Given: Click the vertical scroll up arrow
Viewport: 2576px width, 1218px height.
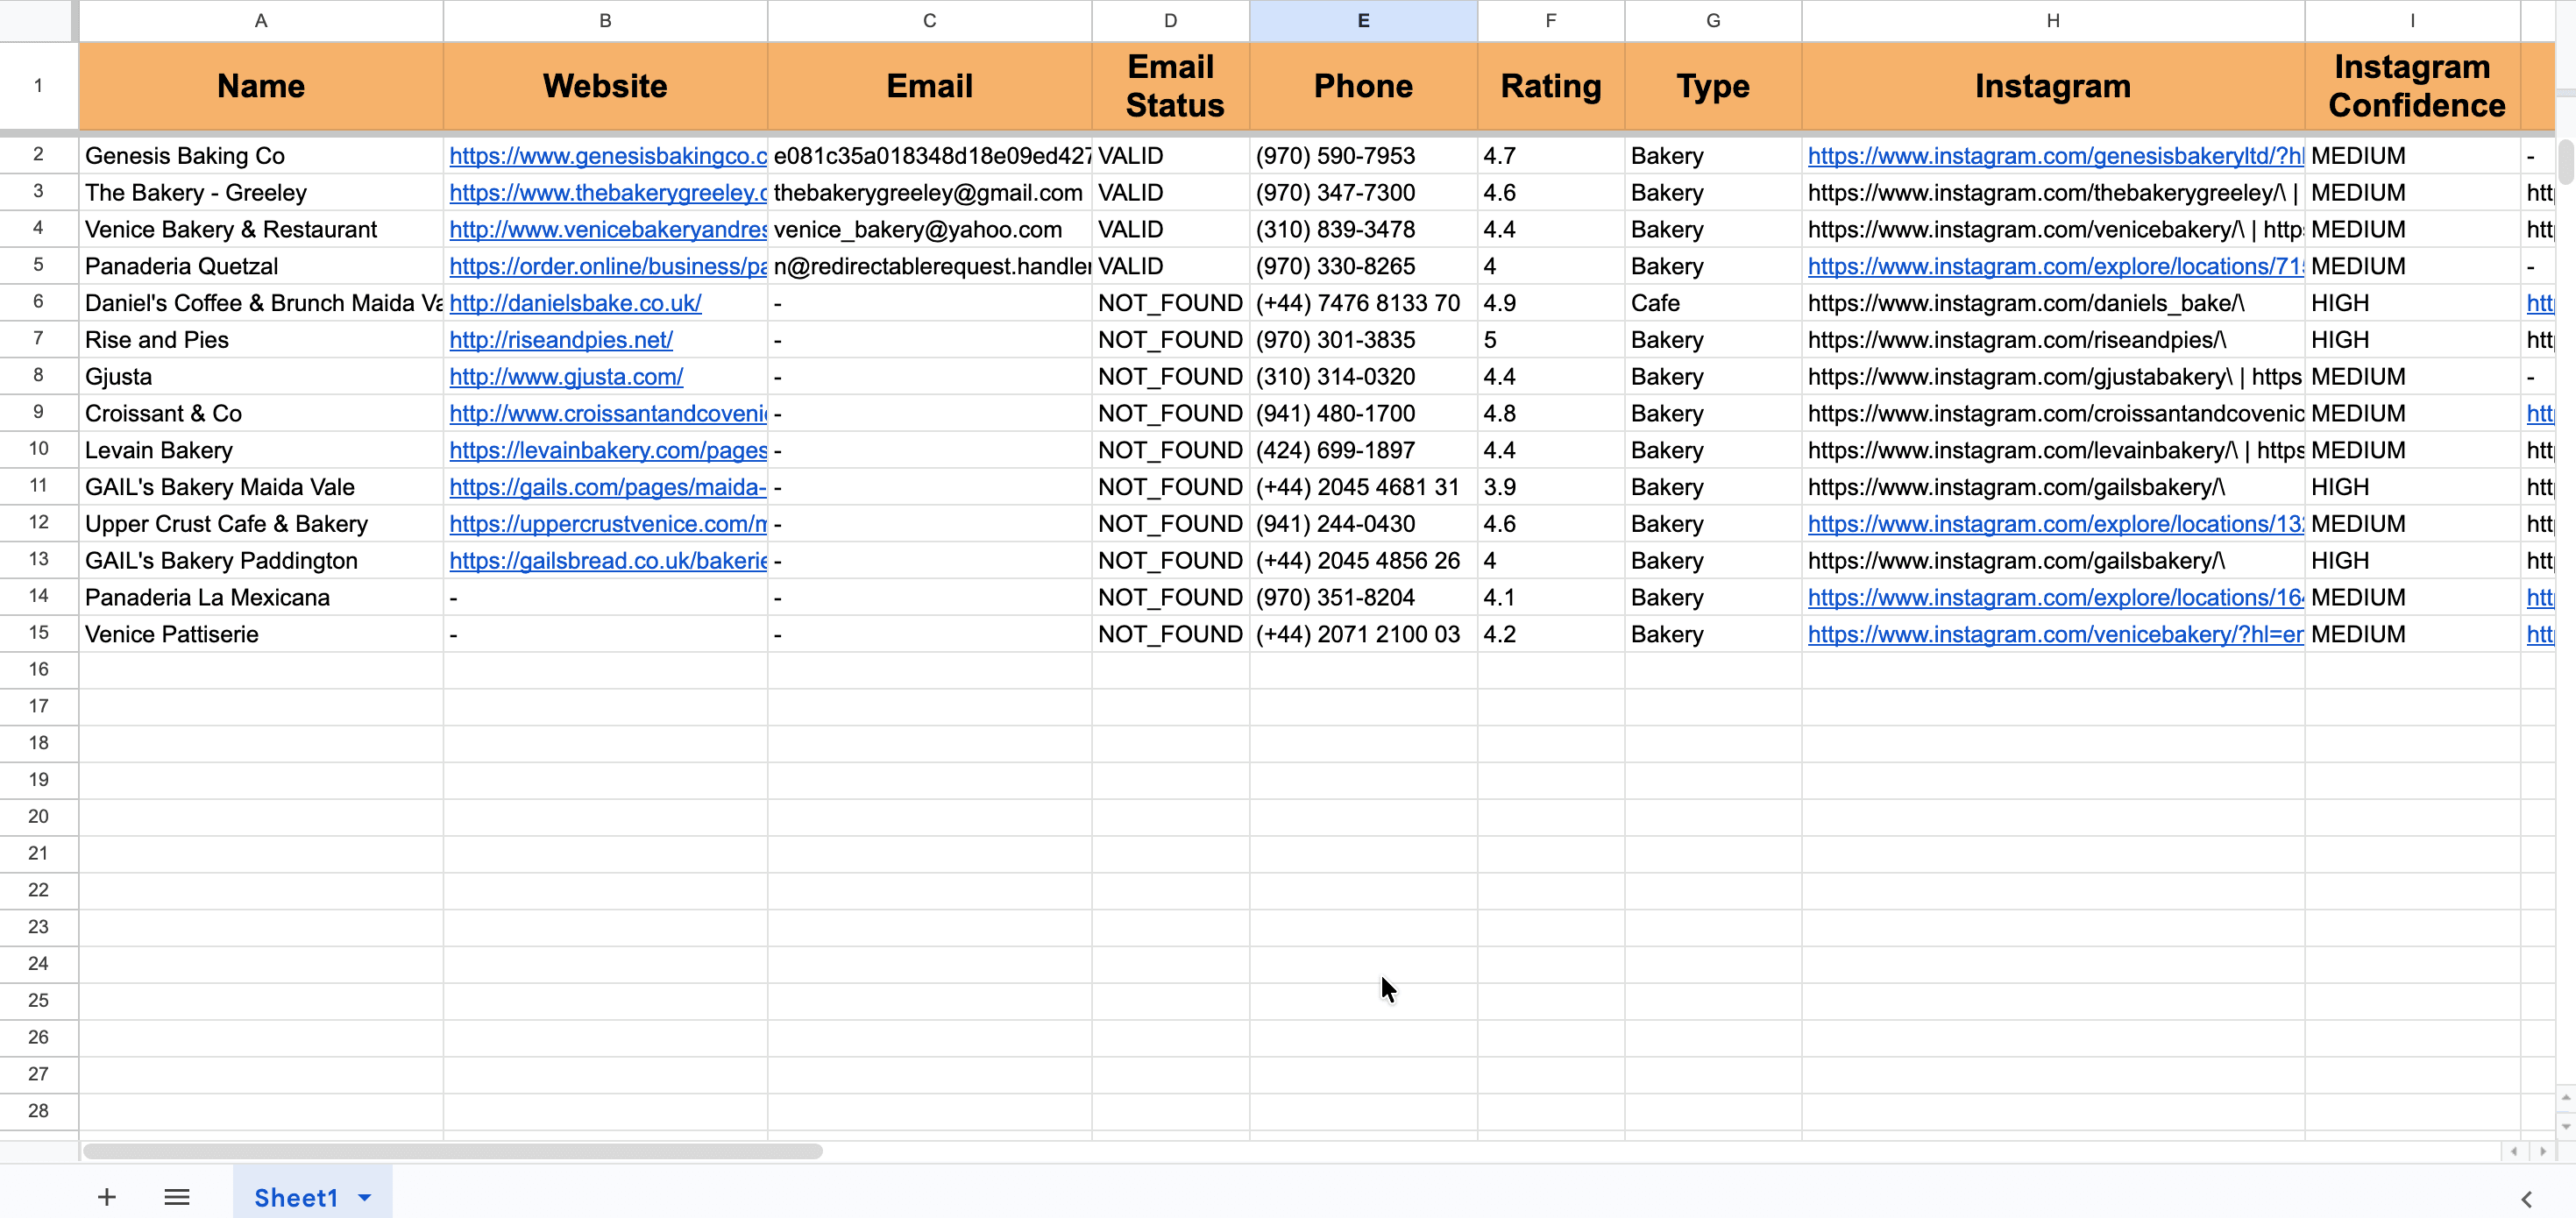Looking at the screenshot, I should pos(2565,1098).
